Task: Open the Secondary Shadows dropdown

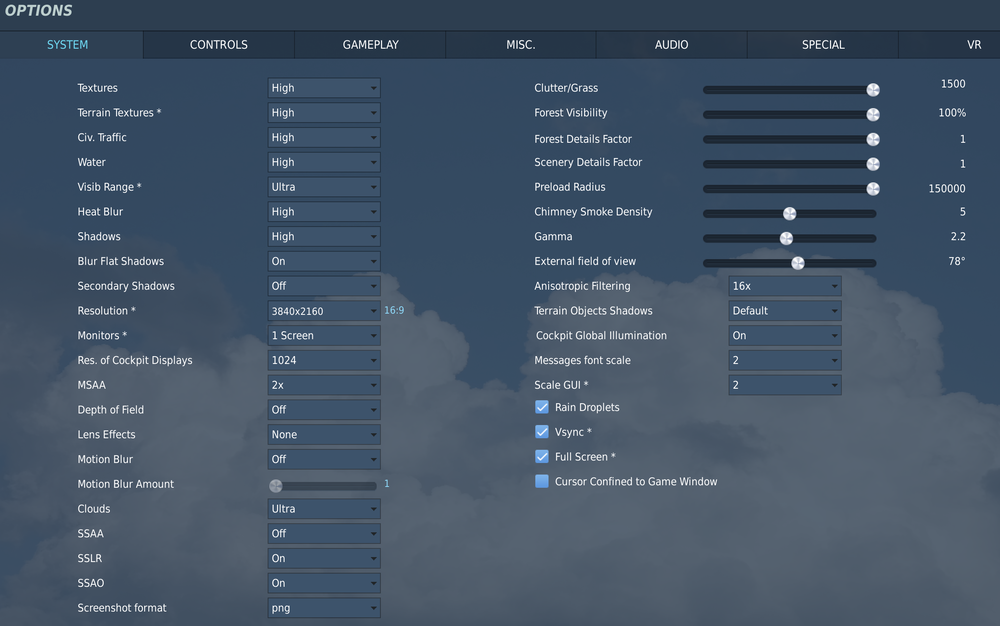Action: coord(324,286)
